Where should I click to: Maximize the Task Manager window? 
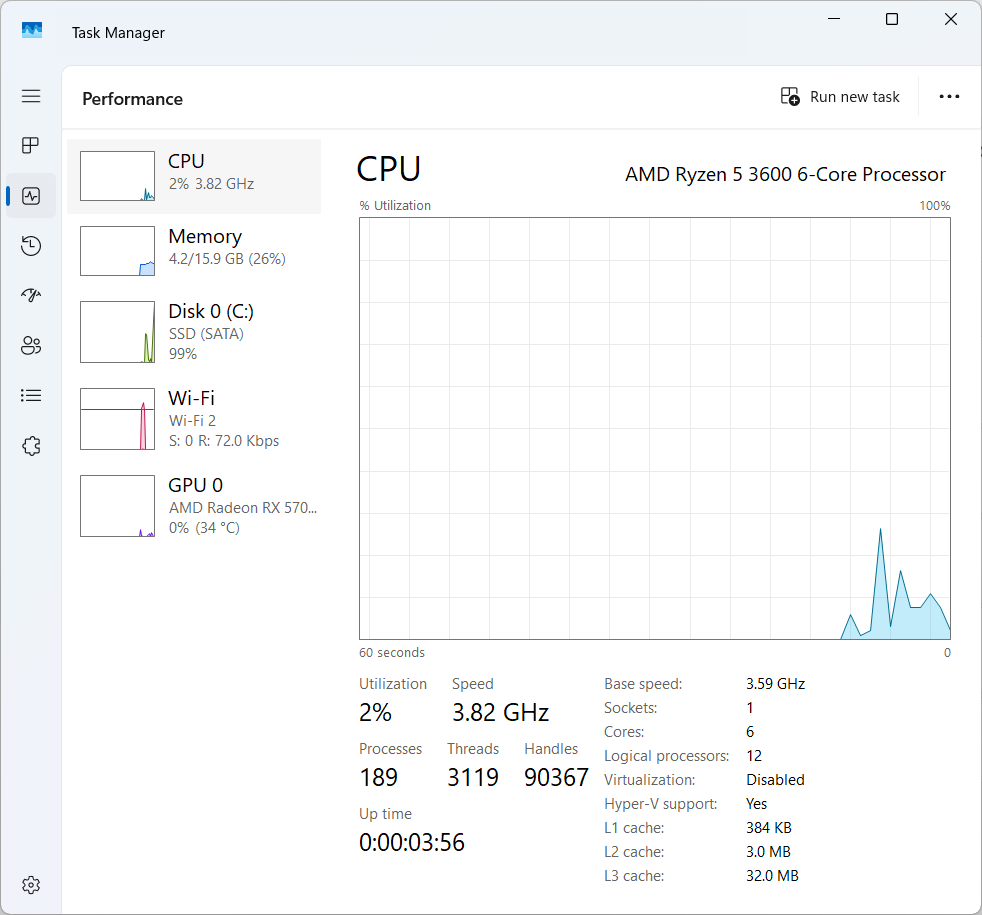coord(892,19)
